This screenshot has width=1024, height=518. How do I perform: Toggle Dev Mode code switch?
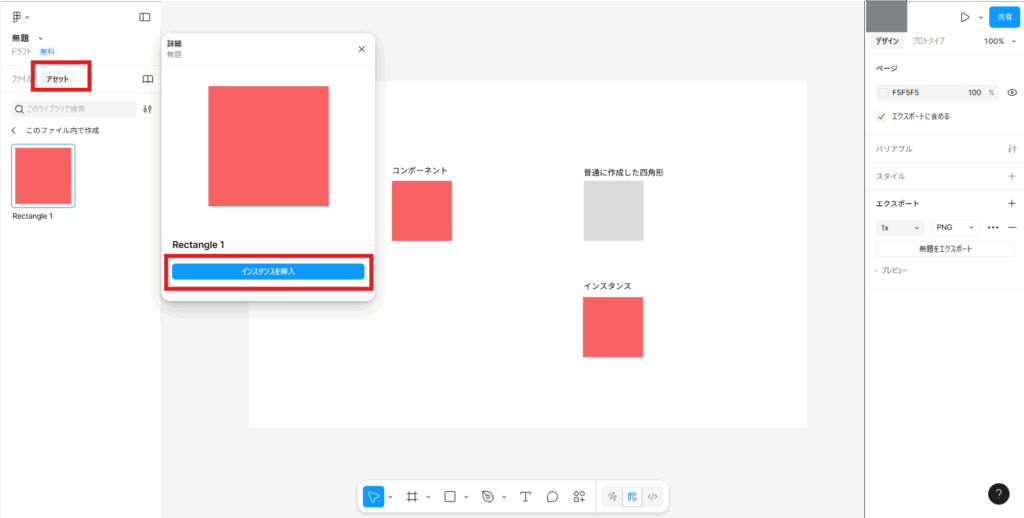pyautogui.click(x=652, y=496)
